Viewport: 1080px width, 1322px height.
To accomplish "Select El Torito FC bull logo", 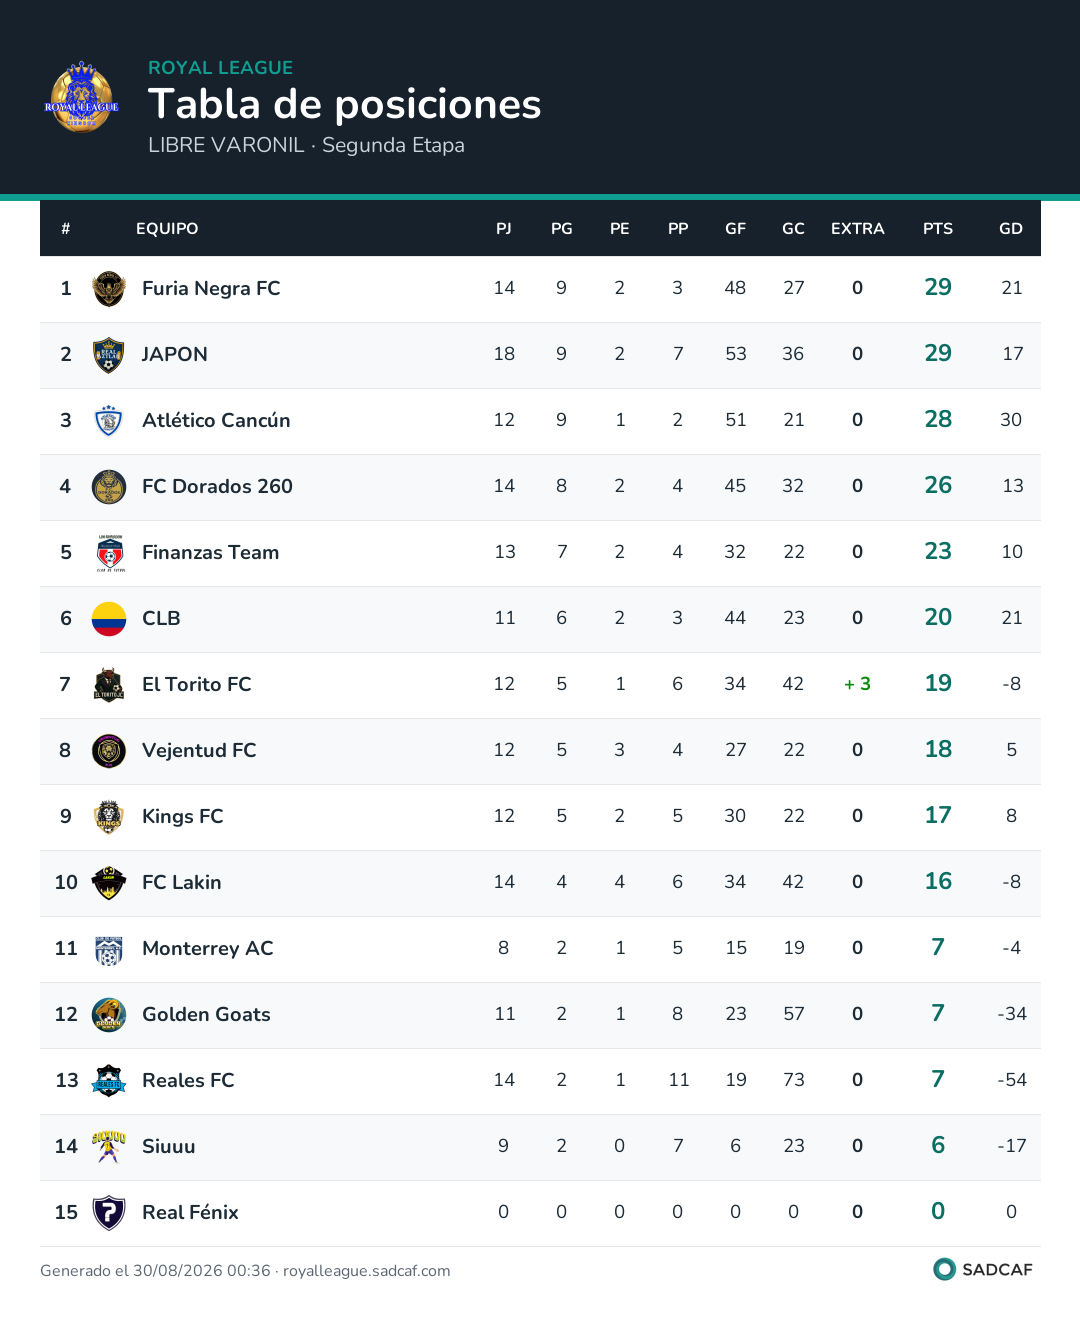I will [109, 685].
